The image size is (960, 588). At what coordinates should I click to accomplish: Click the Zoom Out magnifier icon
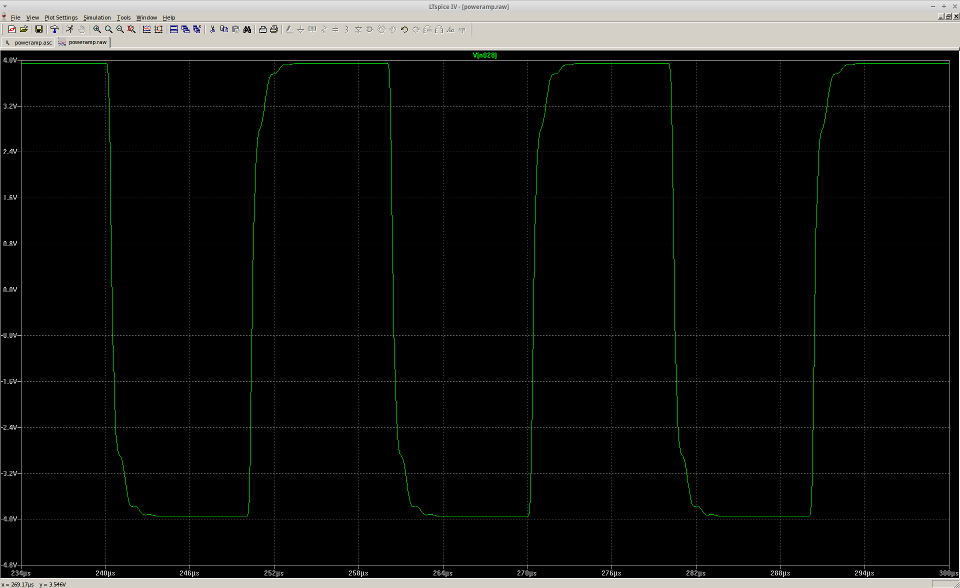(x=120, y=29)
